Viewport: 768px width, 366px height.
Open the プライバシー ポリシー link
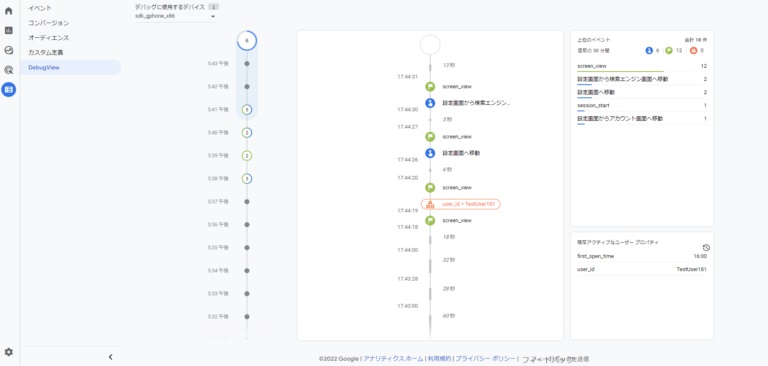pos(485,359)
